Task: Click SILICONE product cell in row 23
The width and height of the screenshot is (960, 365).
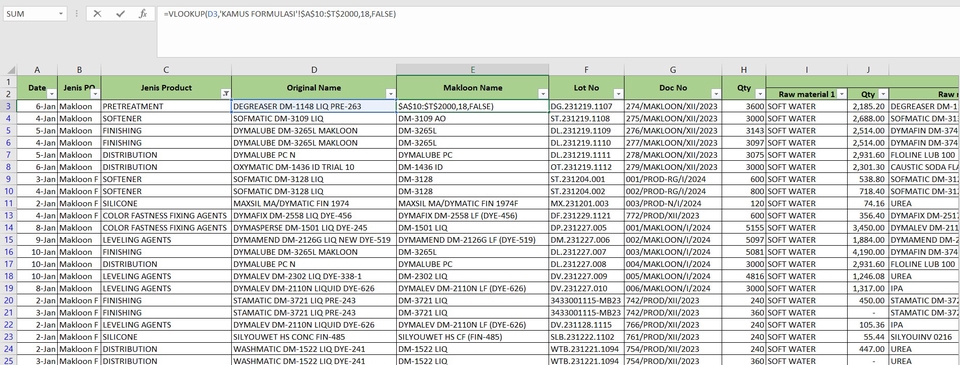Action: (x=166, y=337)
